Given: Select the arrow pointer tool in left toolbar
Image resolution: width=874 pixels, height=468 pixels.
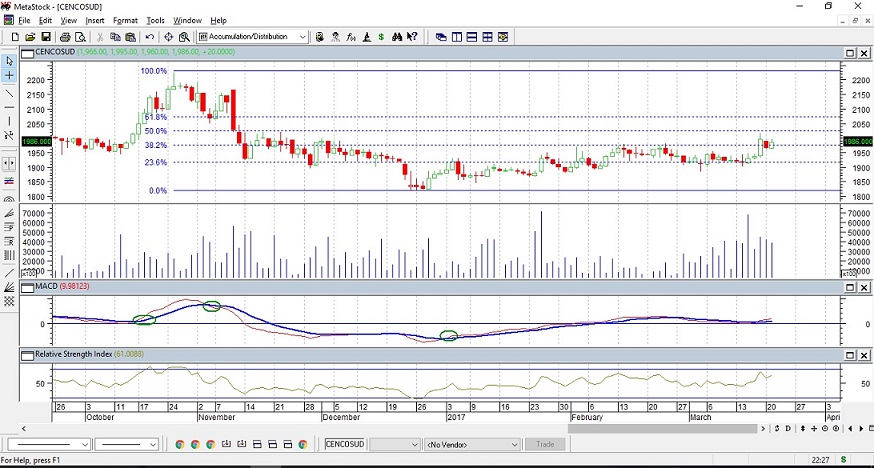Looking at the screenshot, I should 9,61.
